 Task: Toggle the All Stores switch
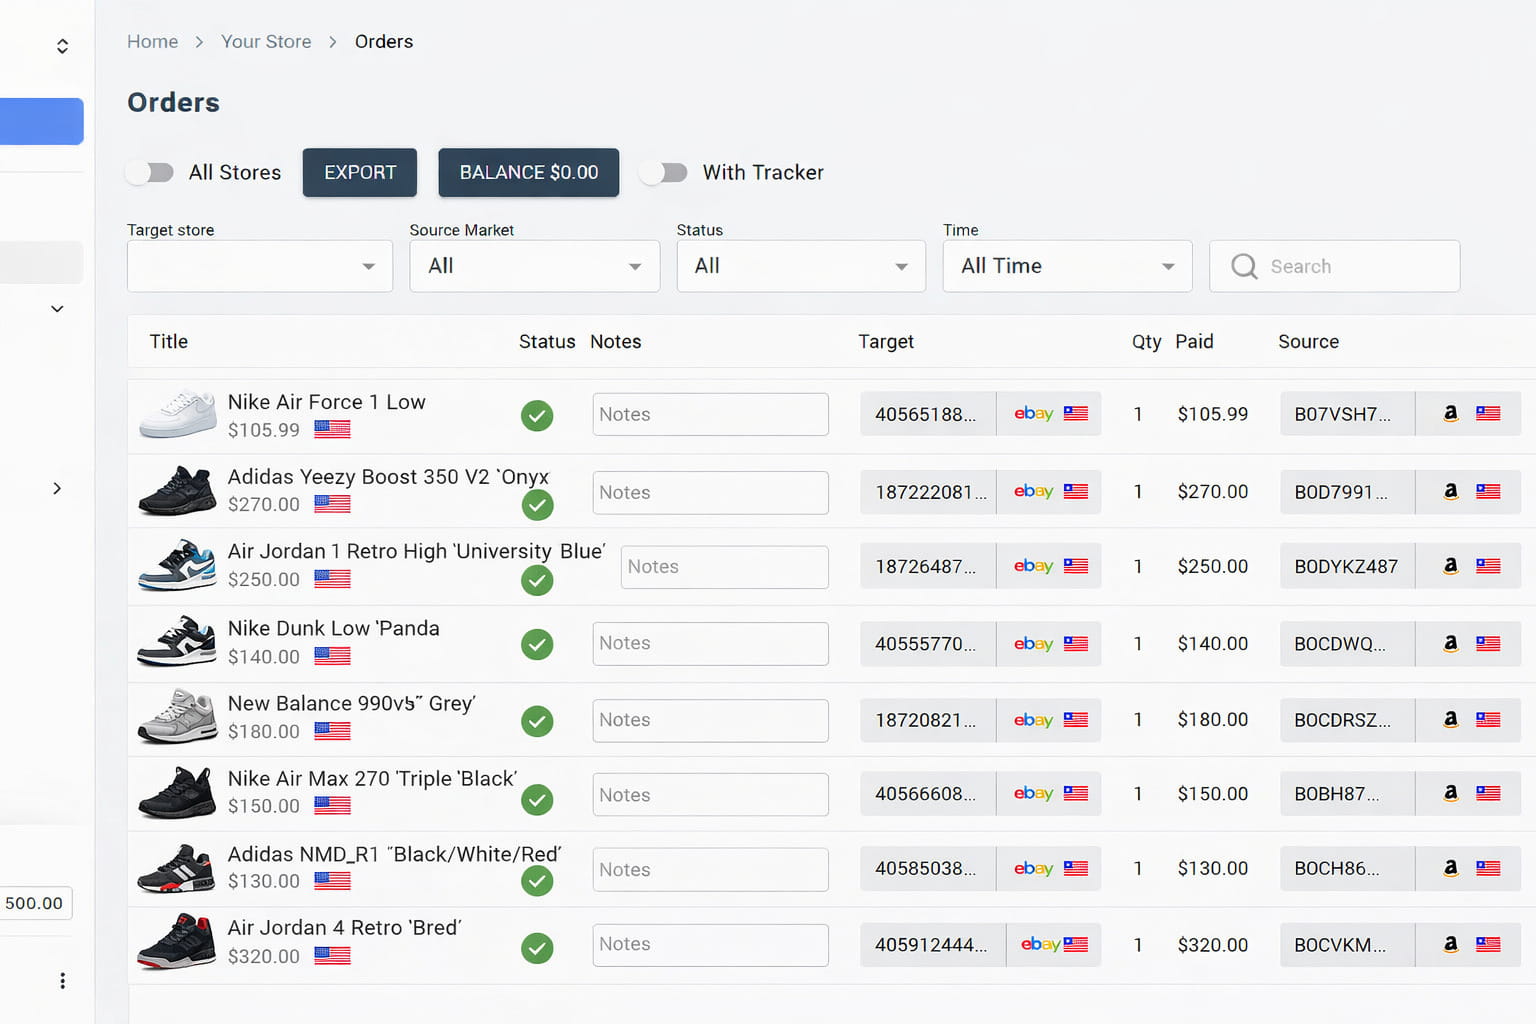pyautogui.click(x=150, y=172)
